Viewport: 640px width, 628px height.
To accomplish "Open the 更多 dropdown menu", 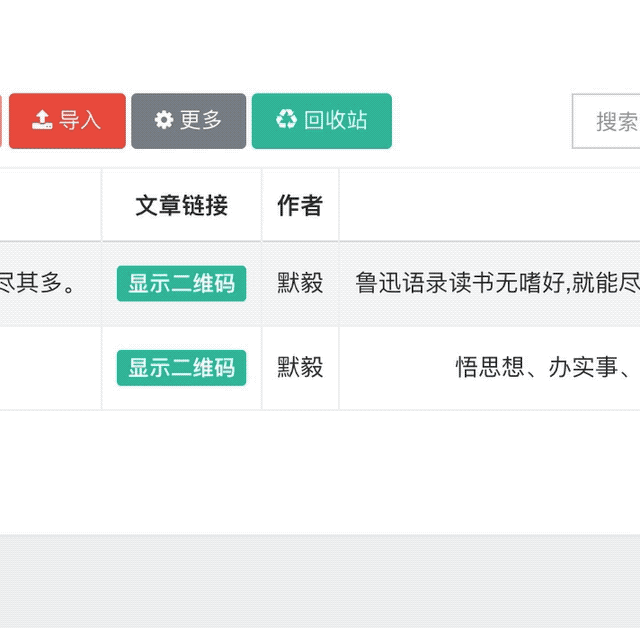I will (x=189, y=121).
